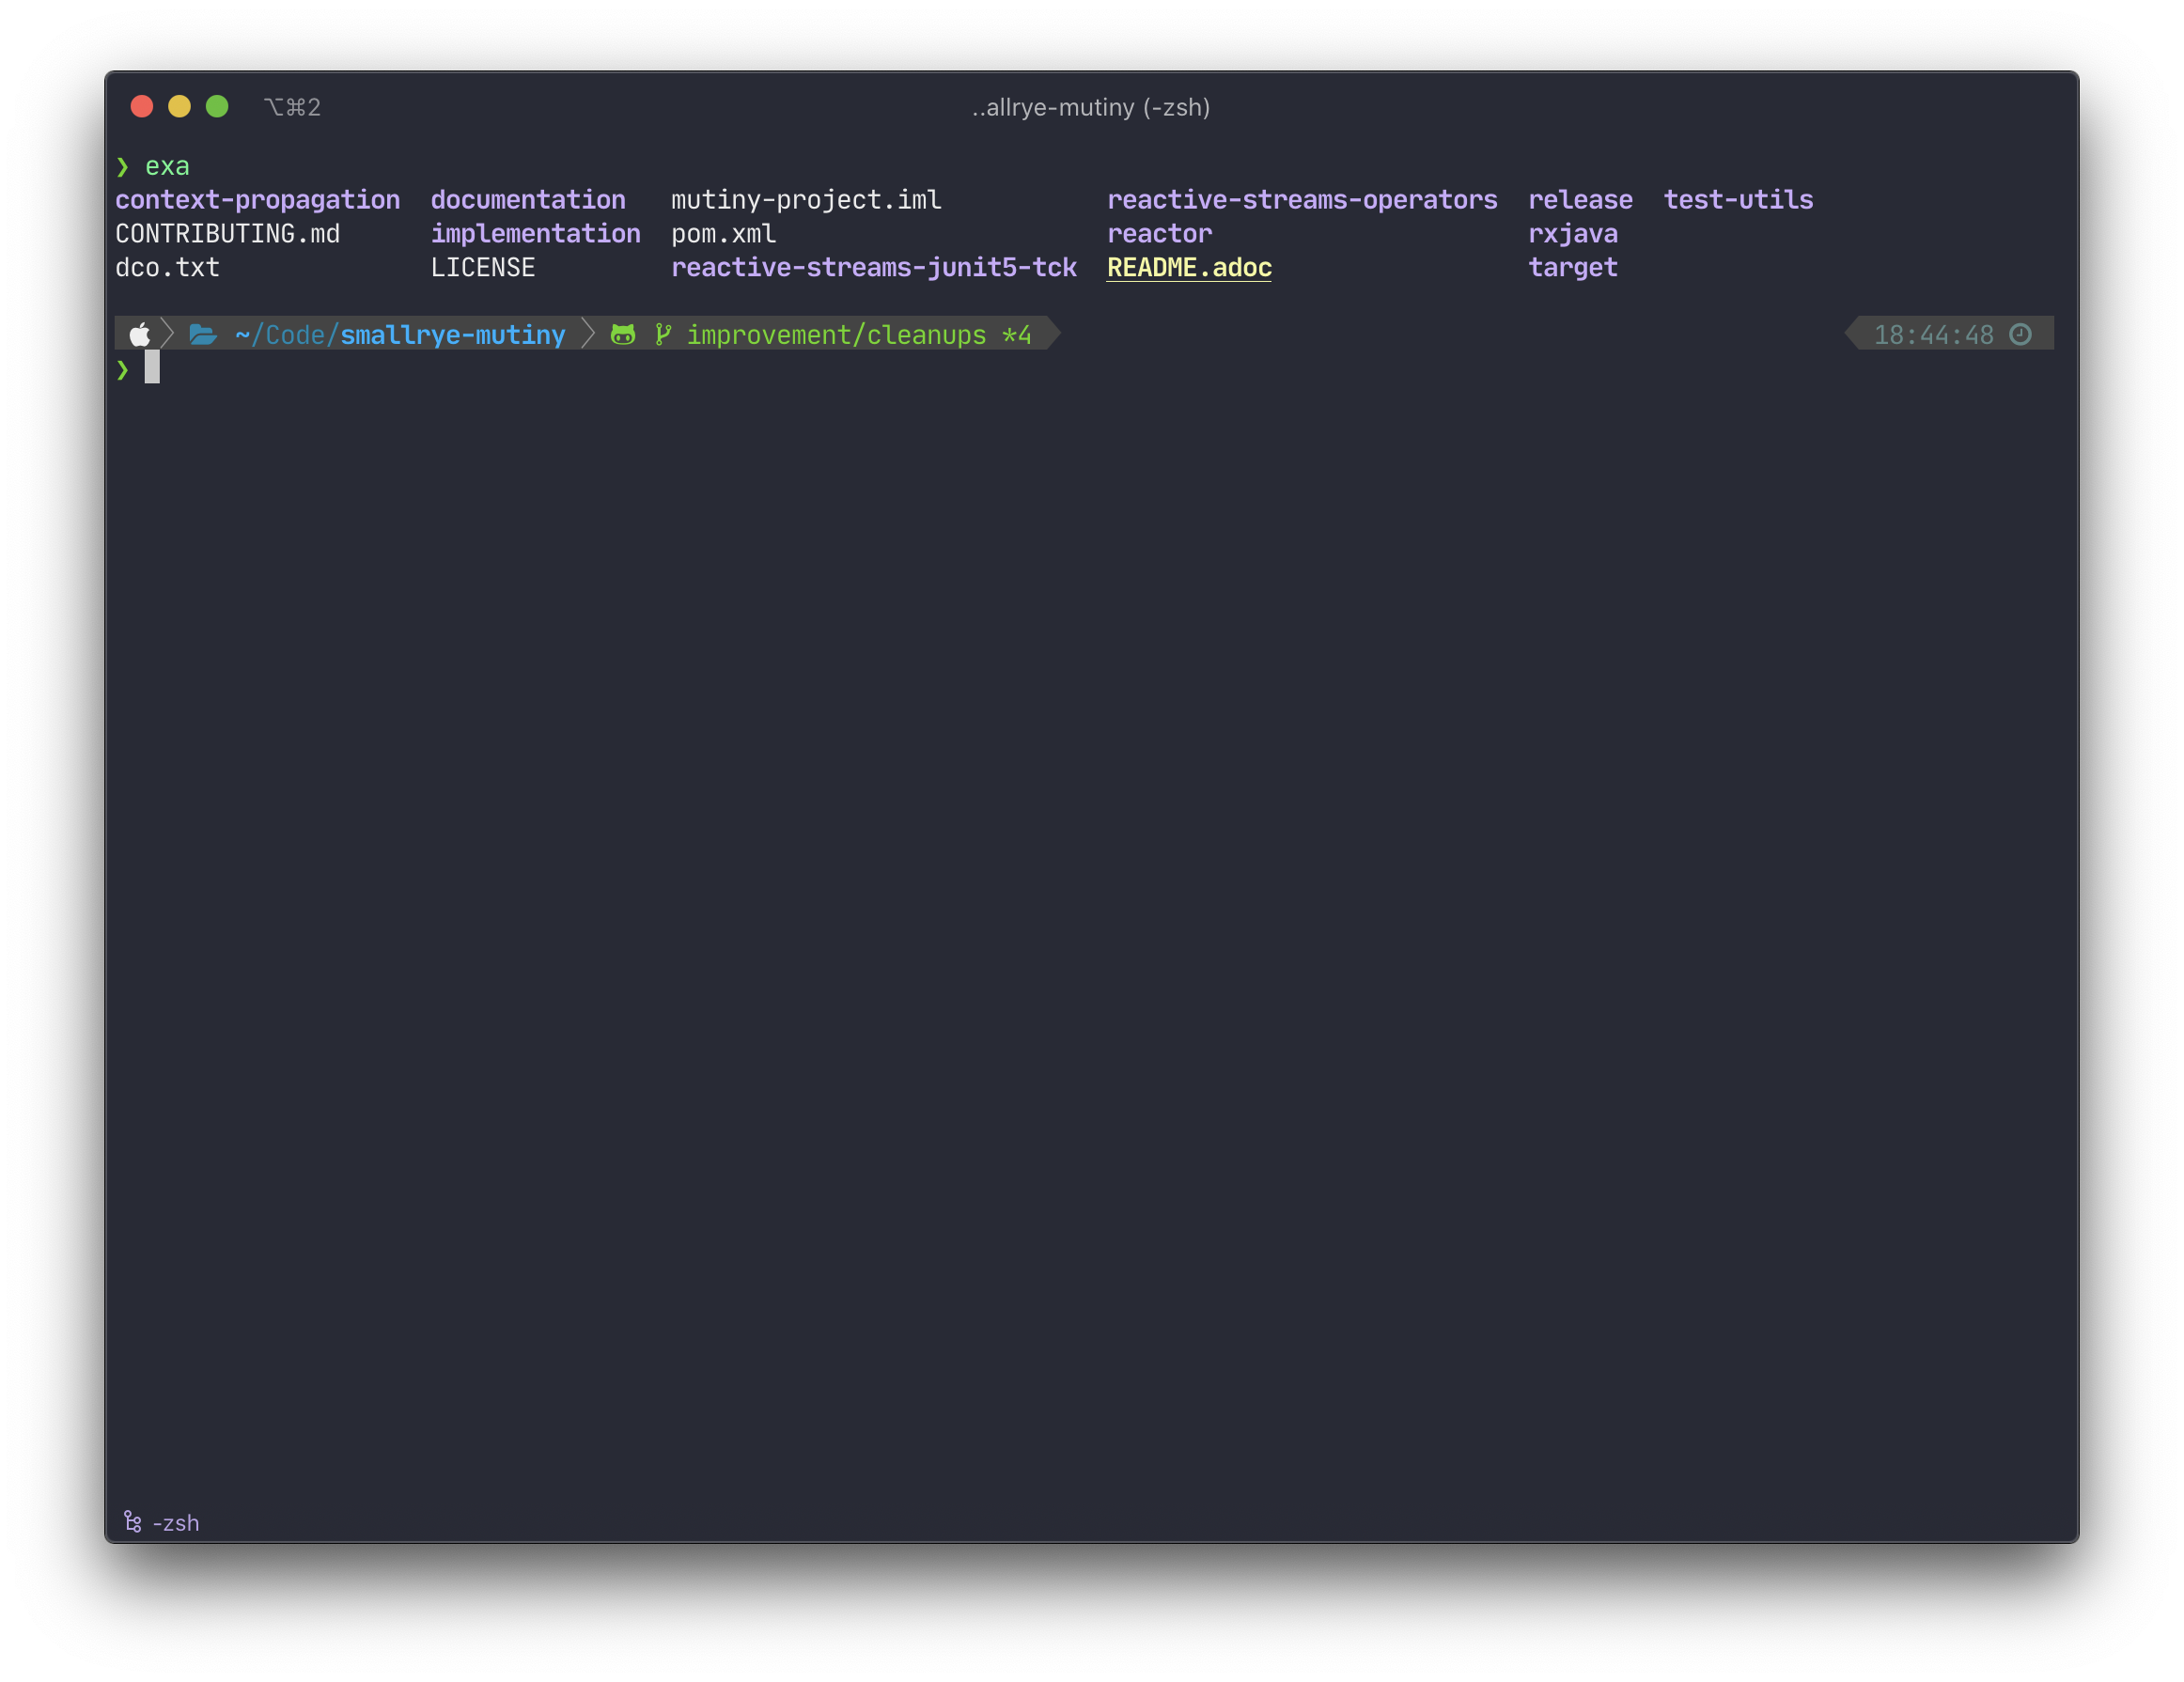Click the status bar process icon by -zsh

tap(132, 1521)
